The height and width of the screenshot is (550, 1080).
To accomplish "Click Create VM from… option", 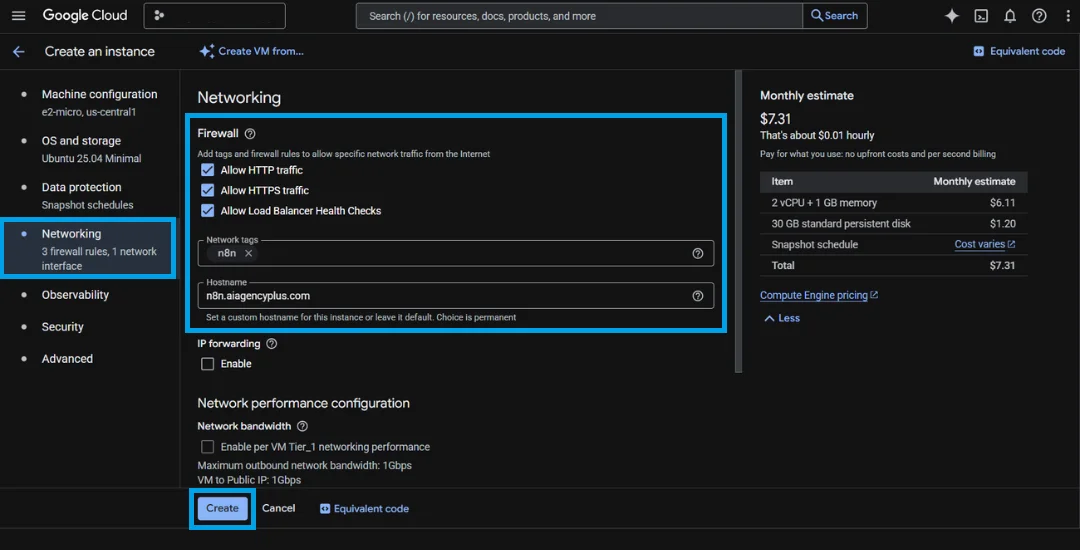I will pyautogui.click(x=251, y=52).
